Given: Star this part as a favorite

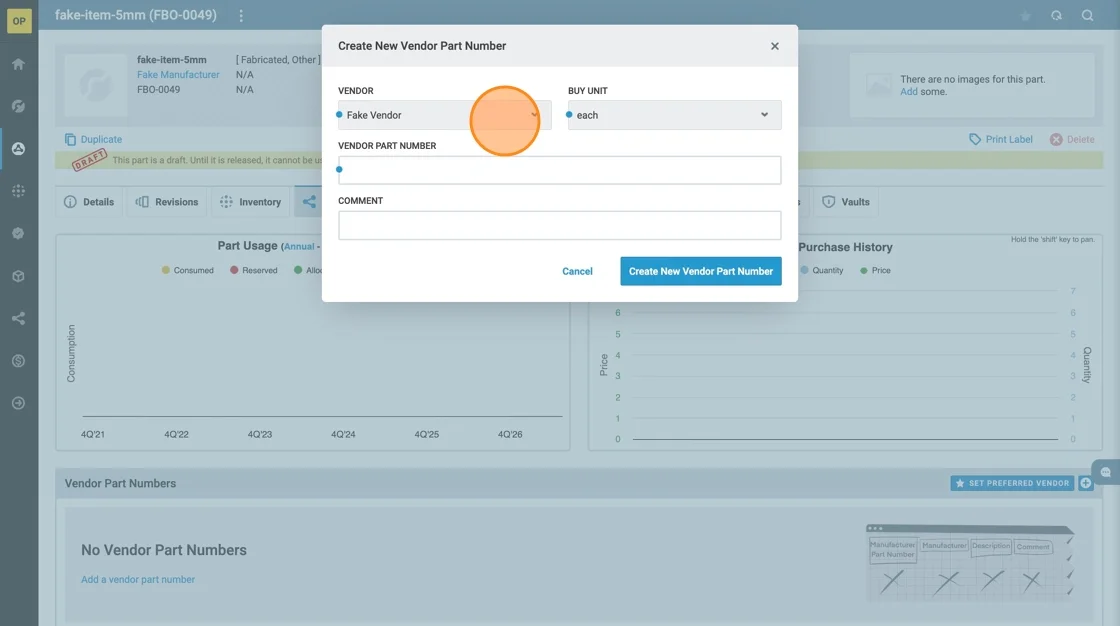Looking at the screenshot, I should [1025, 16].
